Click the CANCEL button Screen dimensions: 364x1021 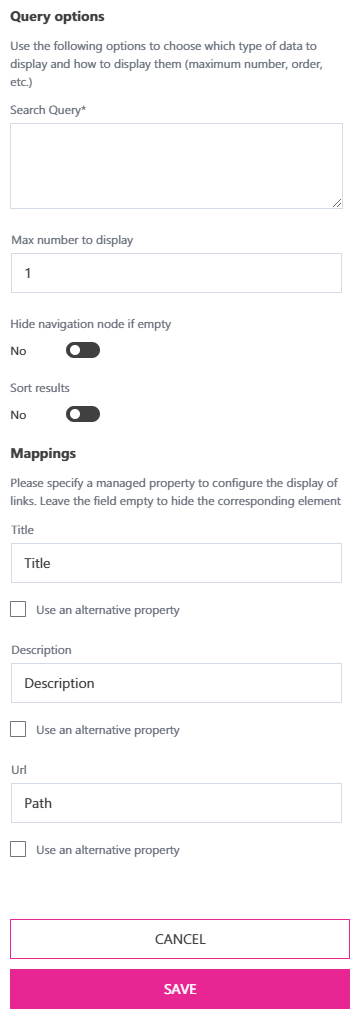click(180, 939)
